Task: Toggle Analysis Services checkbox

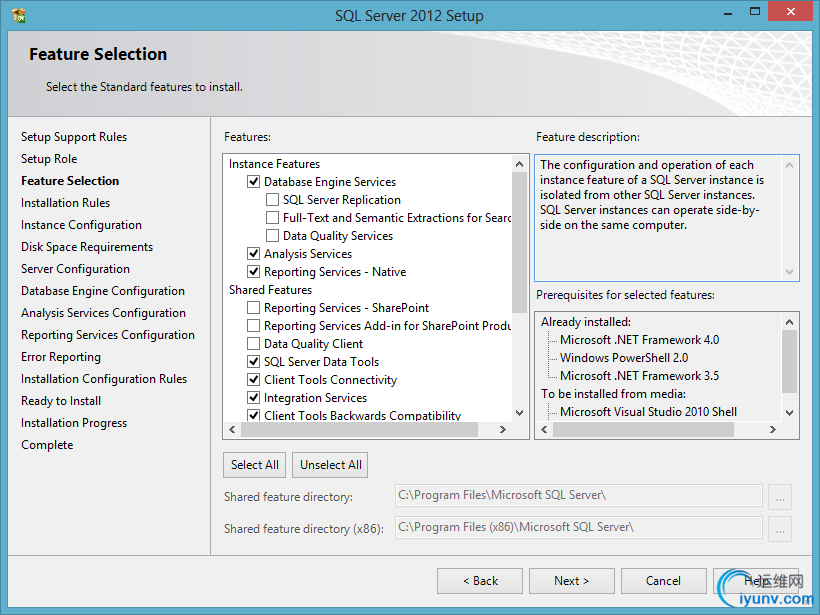Action: (x=254, y=254)
